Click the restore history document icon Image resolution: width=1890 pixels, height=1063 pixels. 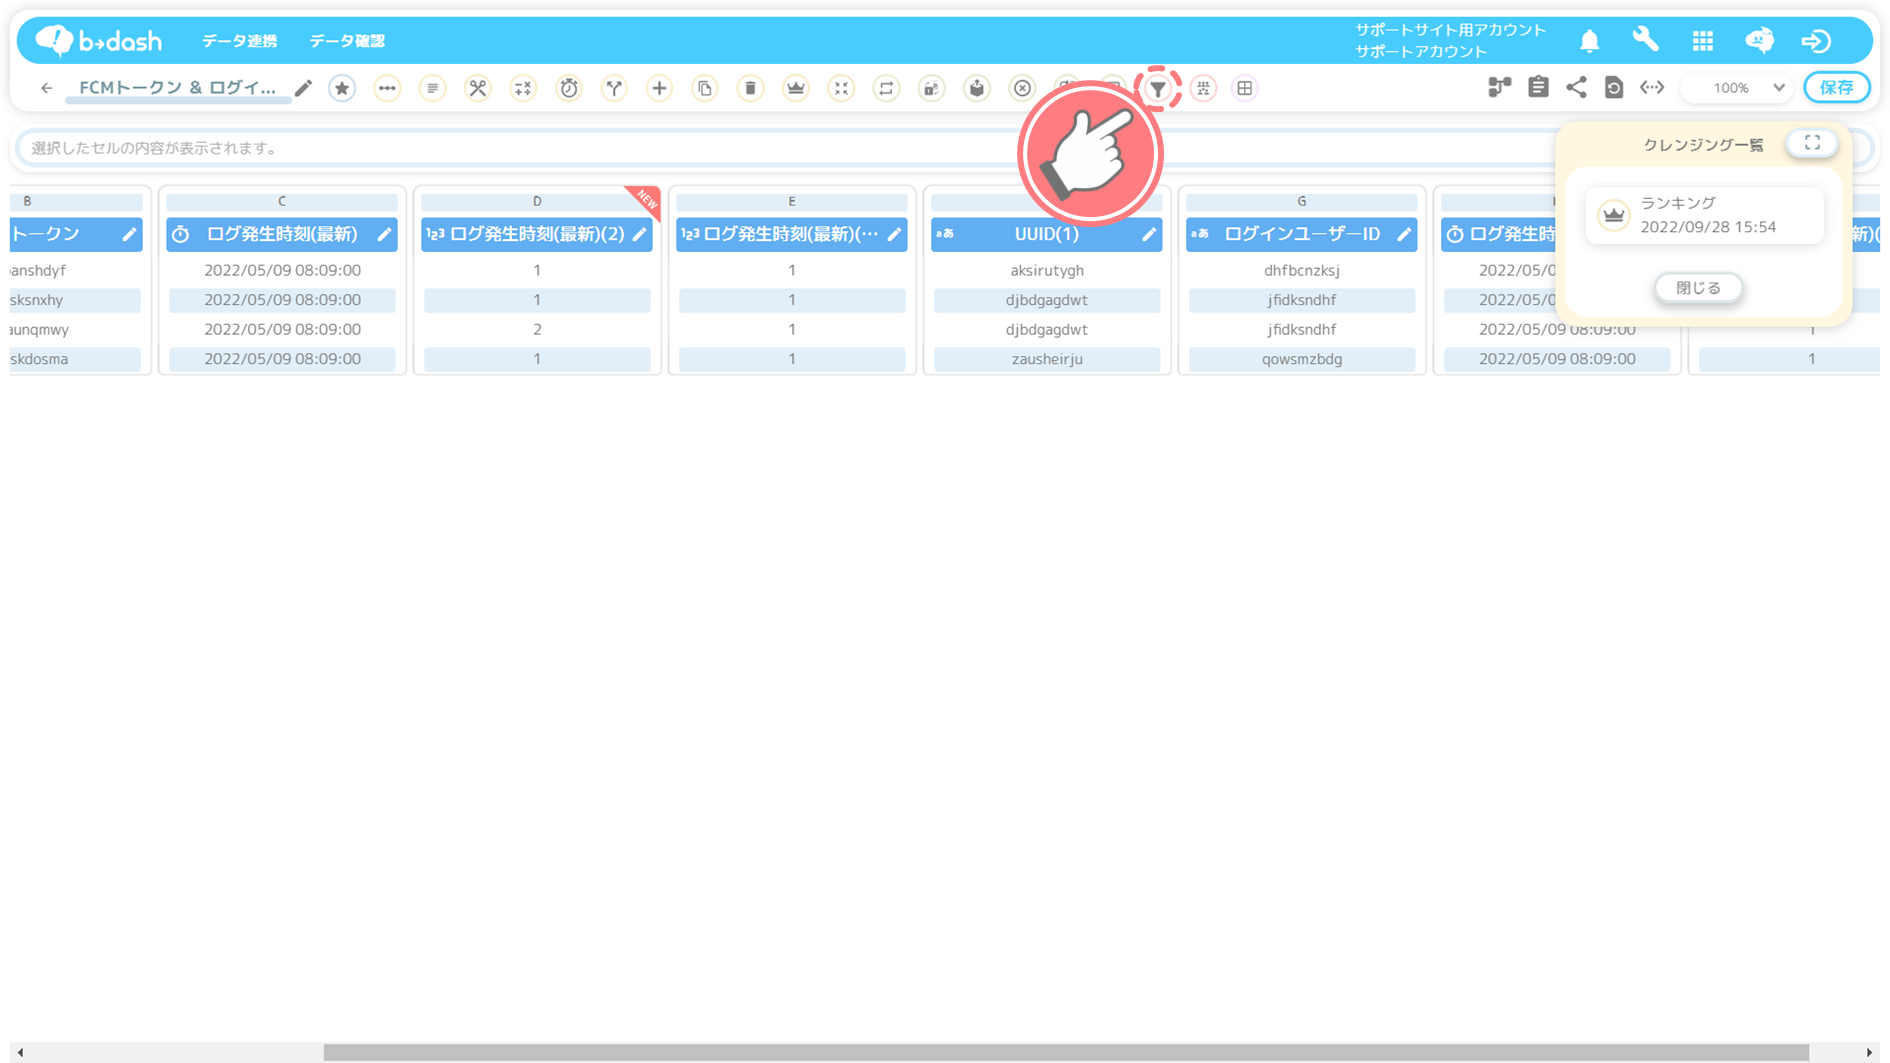click(x=1614, y=87)
